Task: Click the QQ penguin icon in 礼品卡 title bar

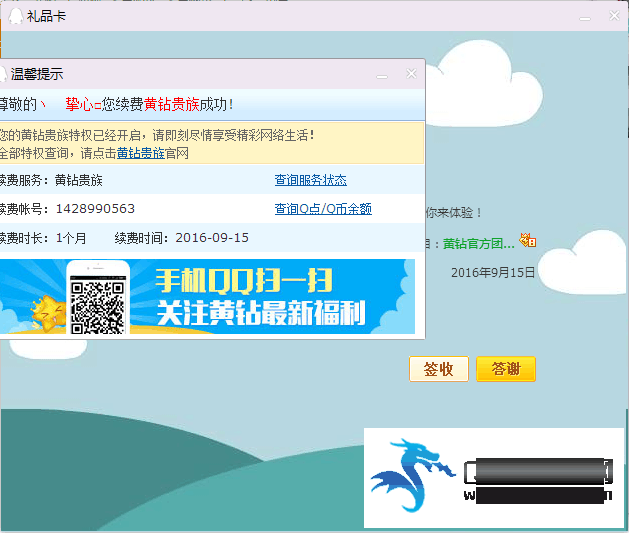Action: 16,16
